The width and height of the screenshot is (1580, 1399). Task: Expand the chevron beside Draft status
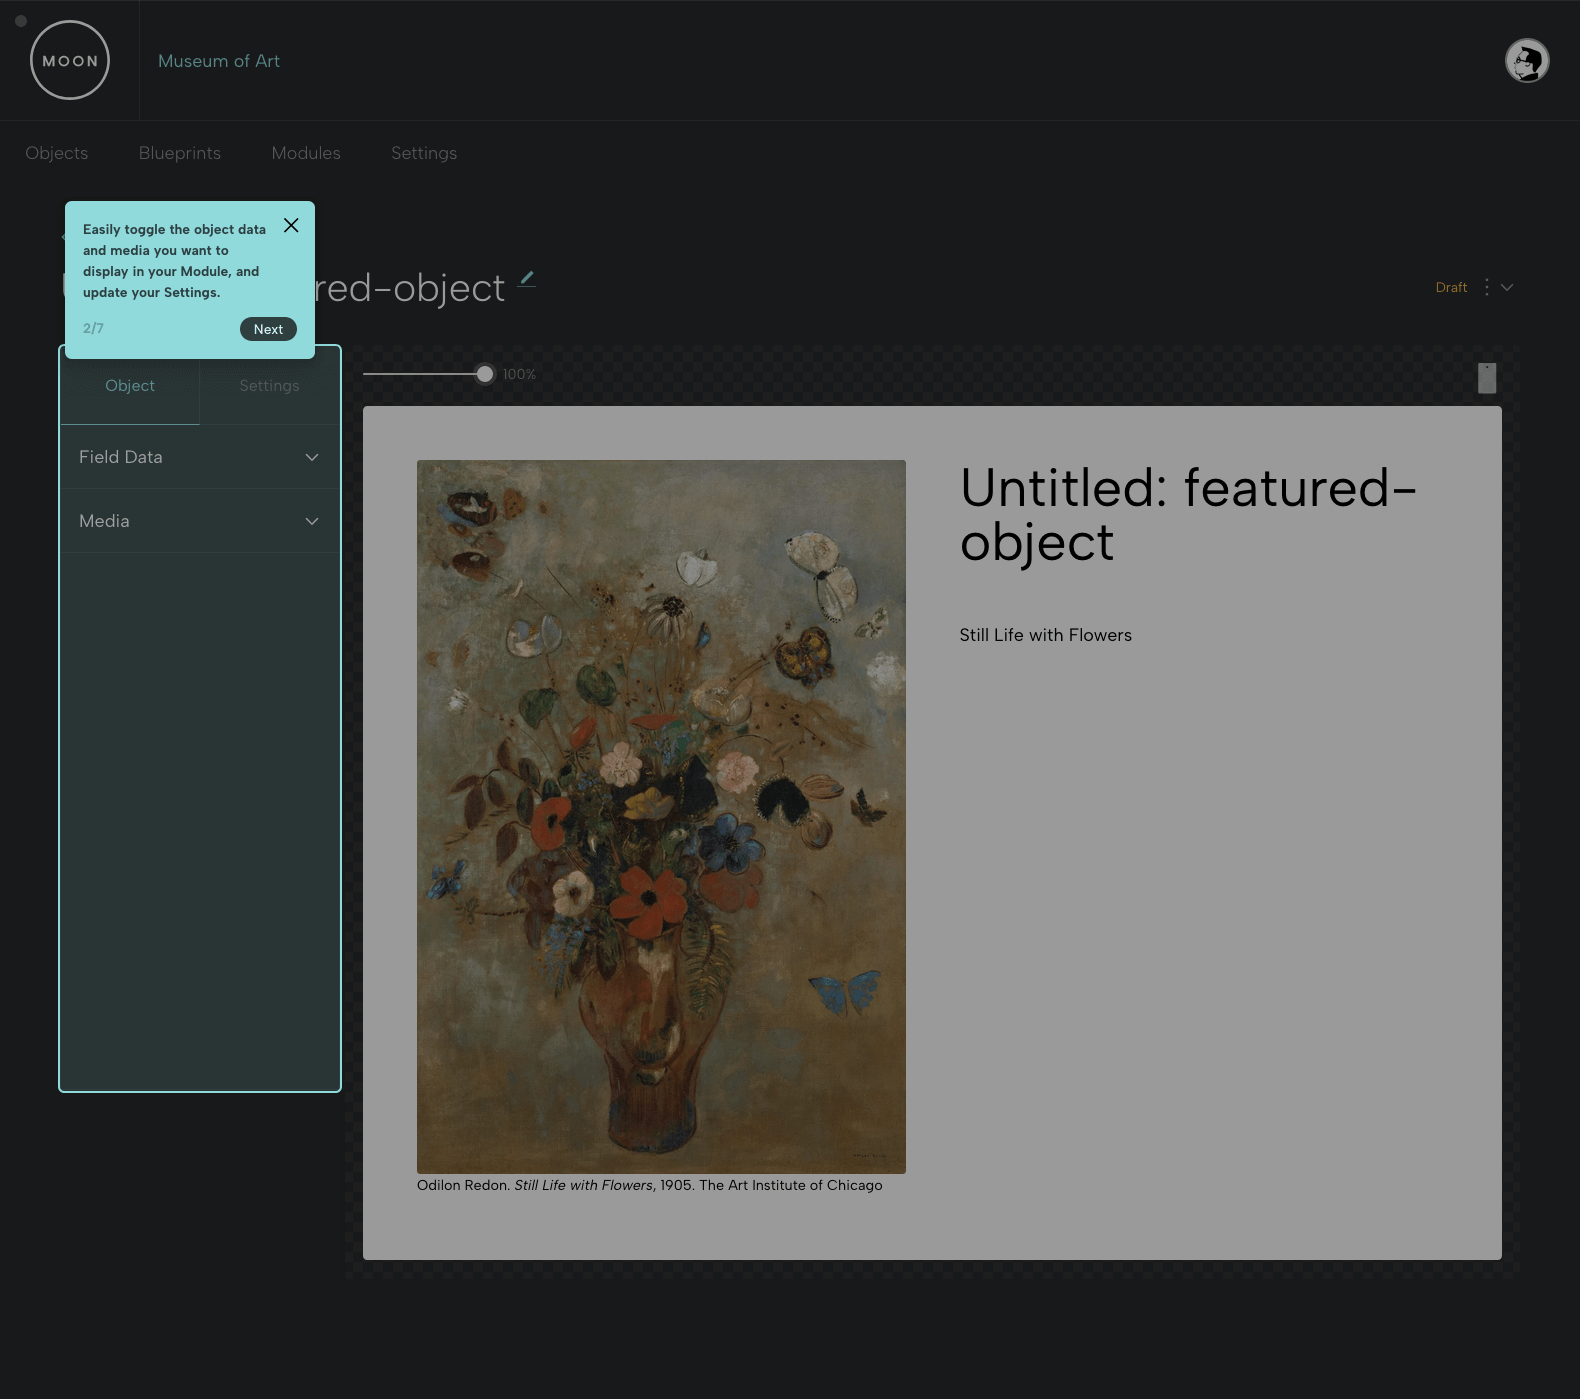pyautogui.click(x=1507, y=287)
